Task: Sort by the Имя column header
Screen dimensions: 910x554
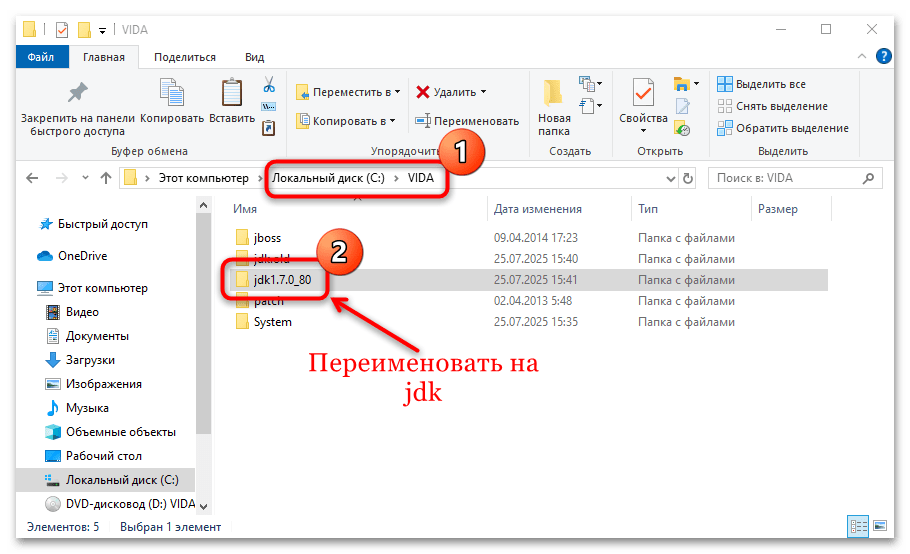Action: point(245,209)
